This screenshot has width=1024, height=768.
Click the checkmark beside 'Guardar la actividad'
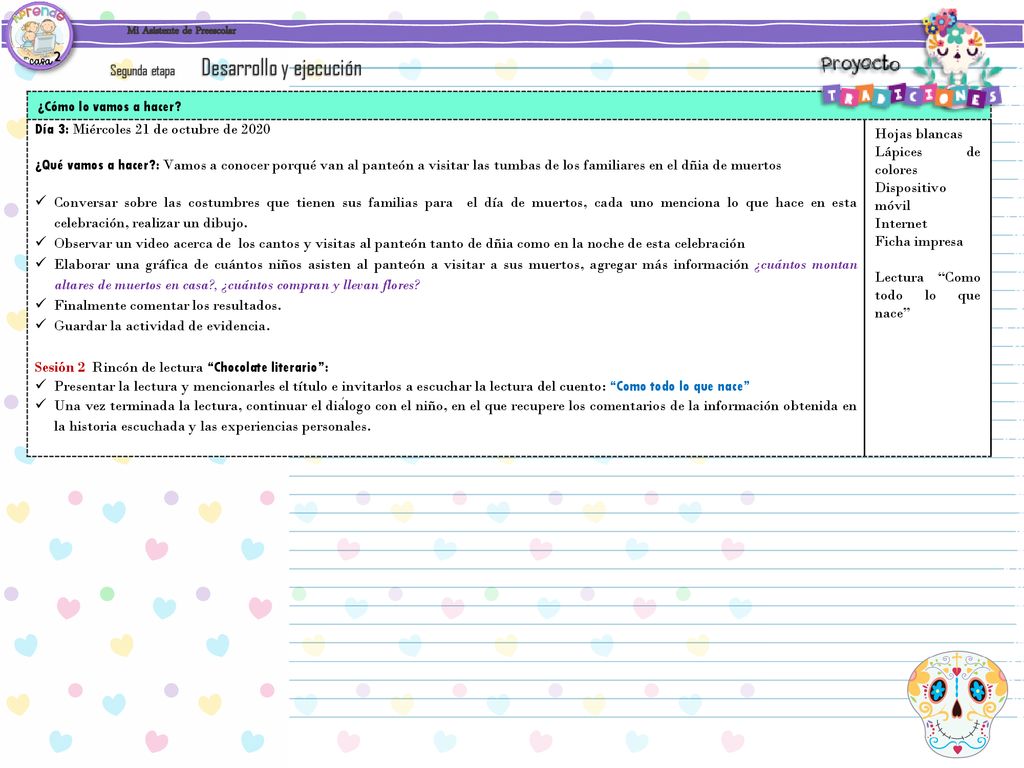click(x=41, y=324)
